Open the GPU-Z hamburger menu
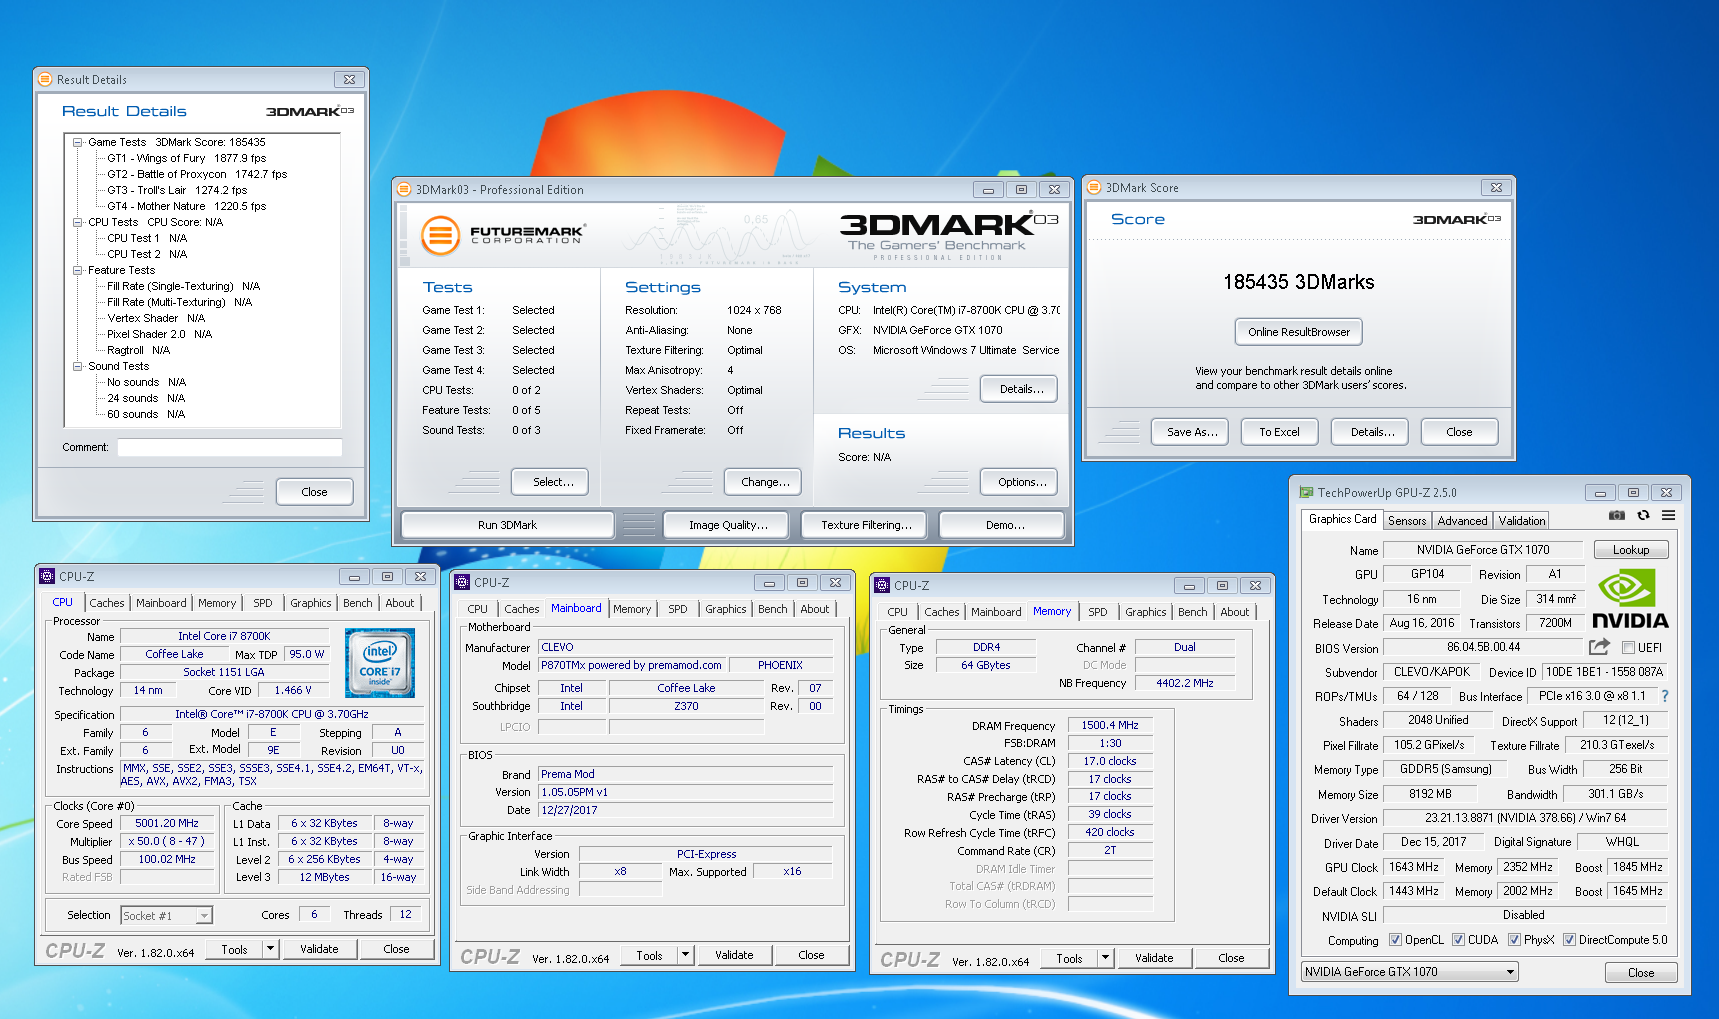This screenshot has width=1719, height=1019. pyautogui.click(x=1668, y=516)
